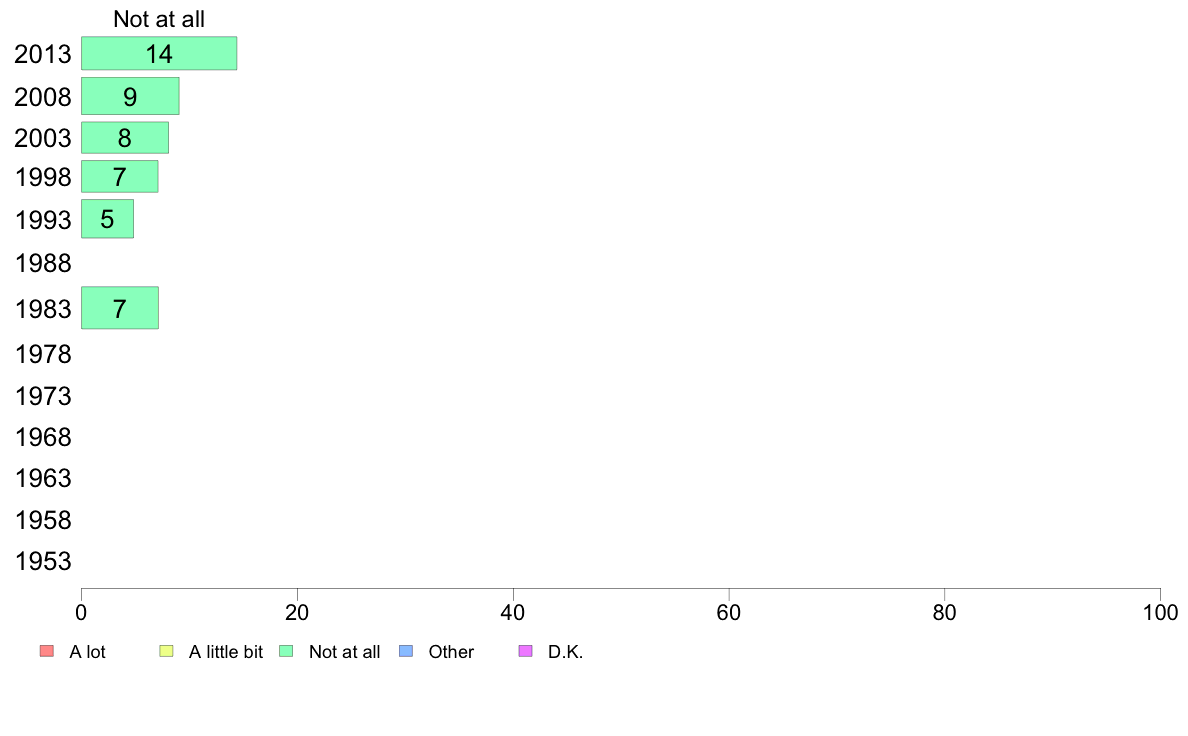Screen dimensions: 1188x736
Task: Click the 100 tick on the axis
Action: coord(1160,612)
